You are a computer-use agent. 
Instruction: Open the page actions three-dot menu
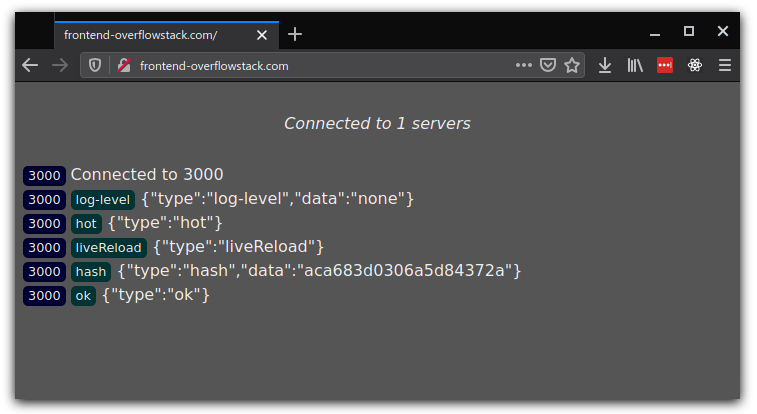point(524,65)
